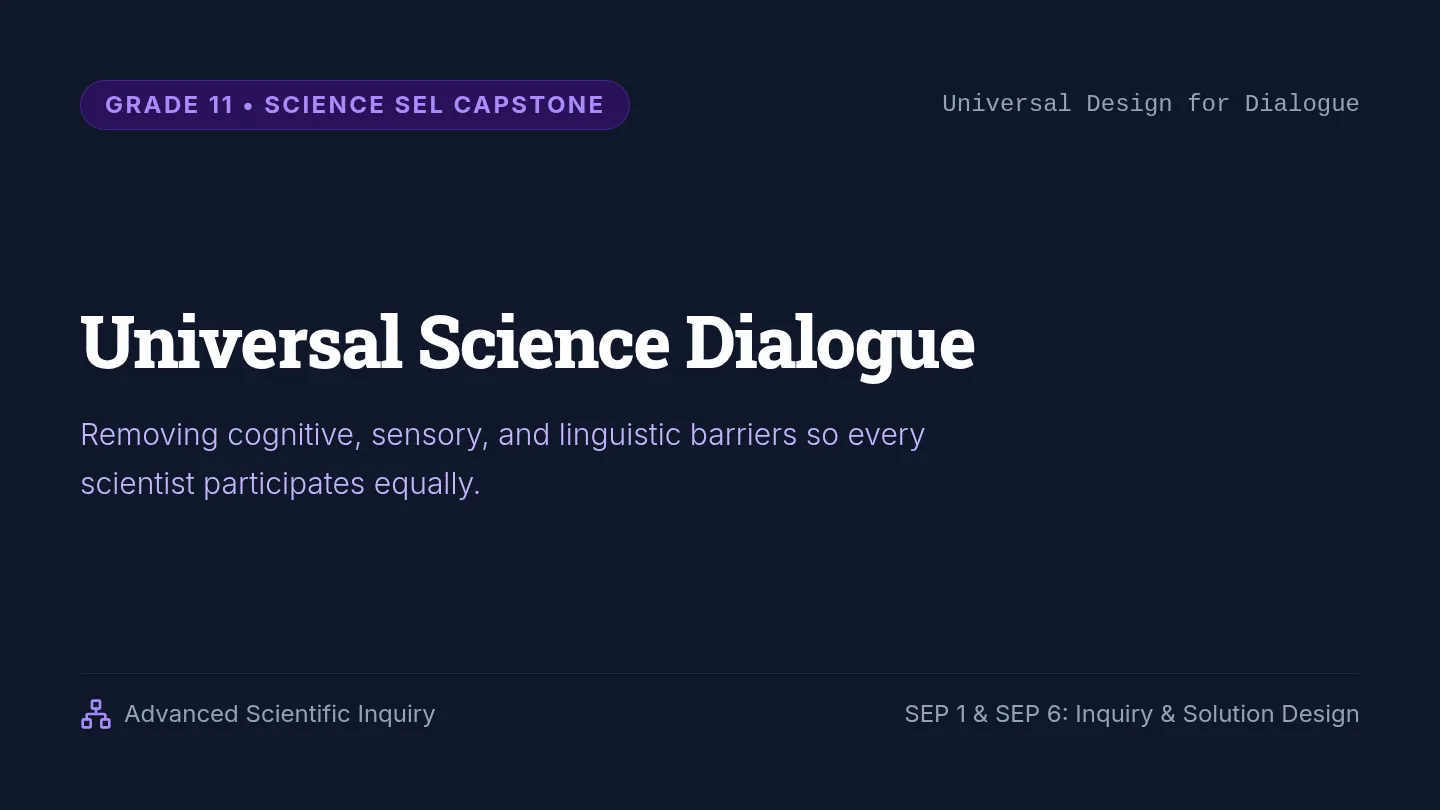
Task: Click the bullet dot separator in badge
Action: 249,105
